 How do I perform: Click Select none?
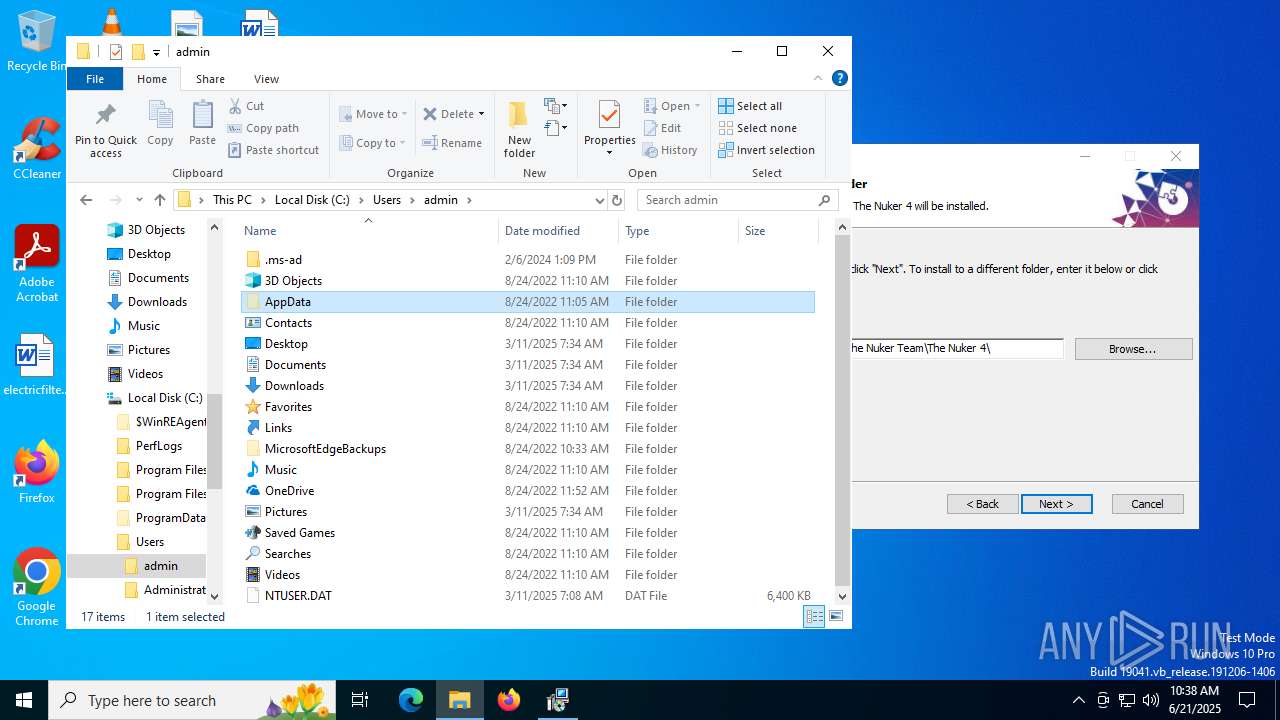pos(757,128)
